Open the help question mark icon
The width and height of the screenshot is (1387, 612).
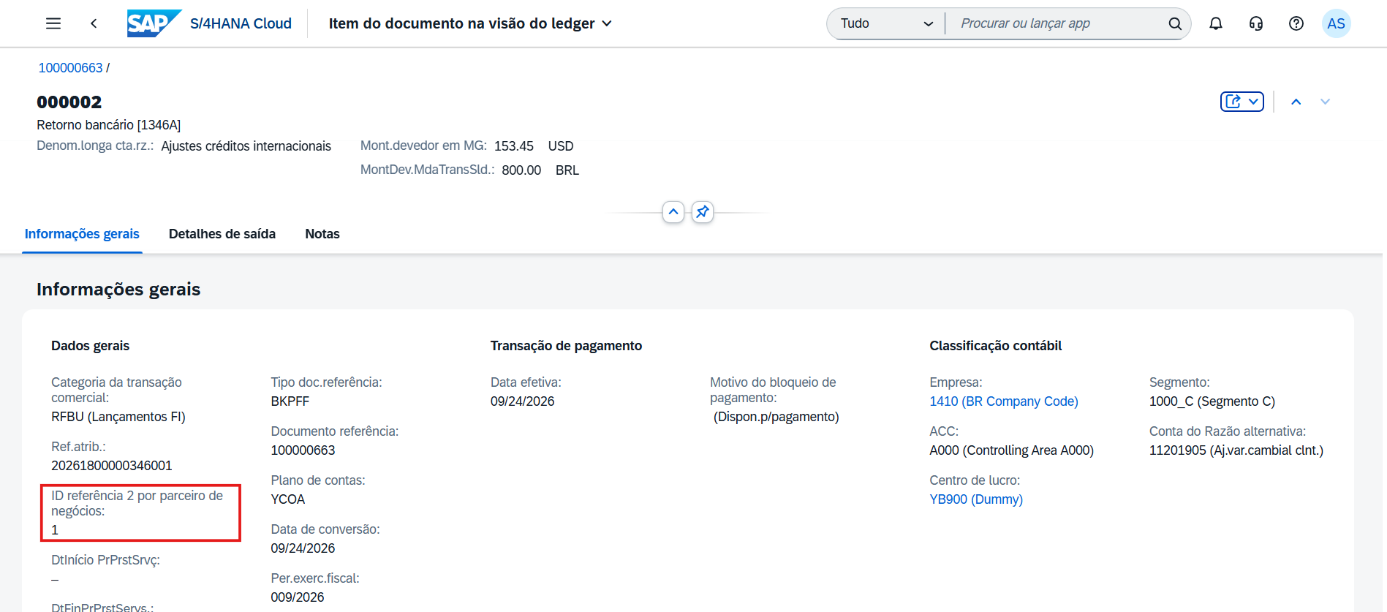tap(1296, 23)
